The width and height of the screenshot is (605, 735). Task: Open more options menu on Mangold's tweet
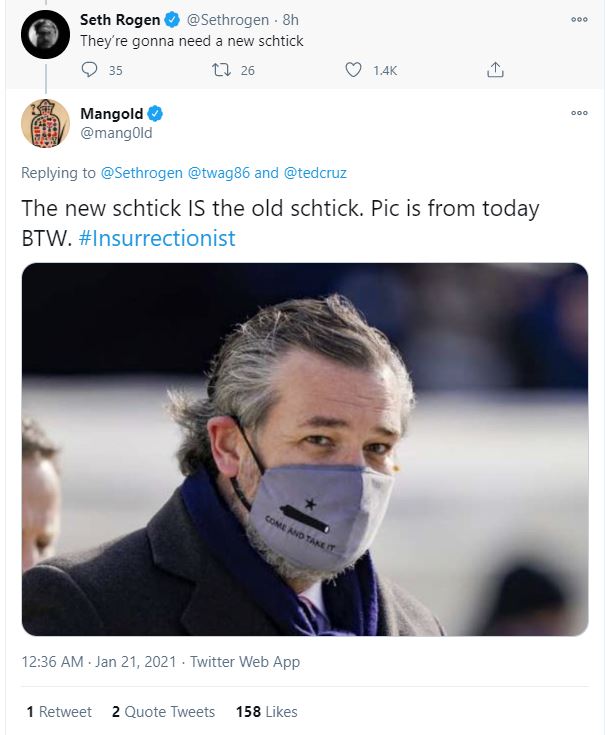tap(579, 113)
